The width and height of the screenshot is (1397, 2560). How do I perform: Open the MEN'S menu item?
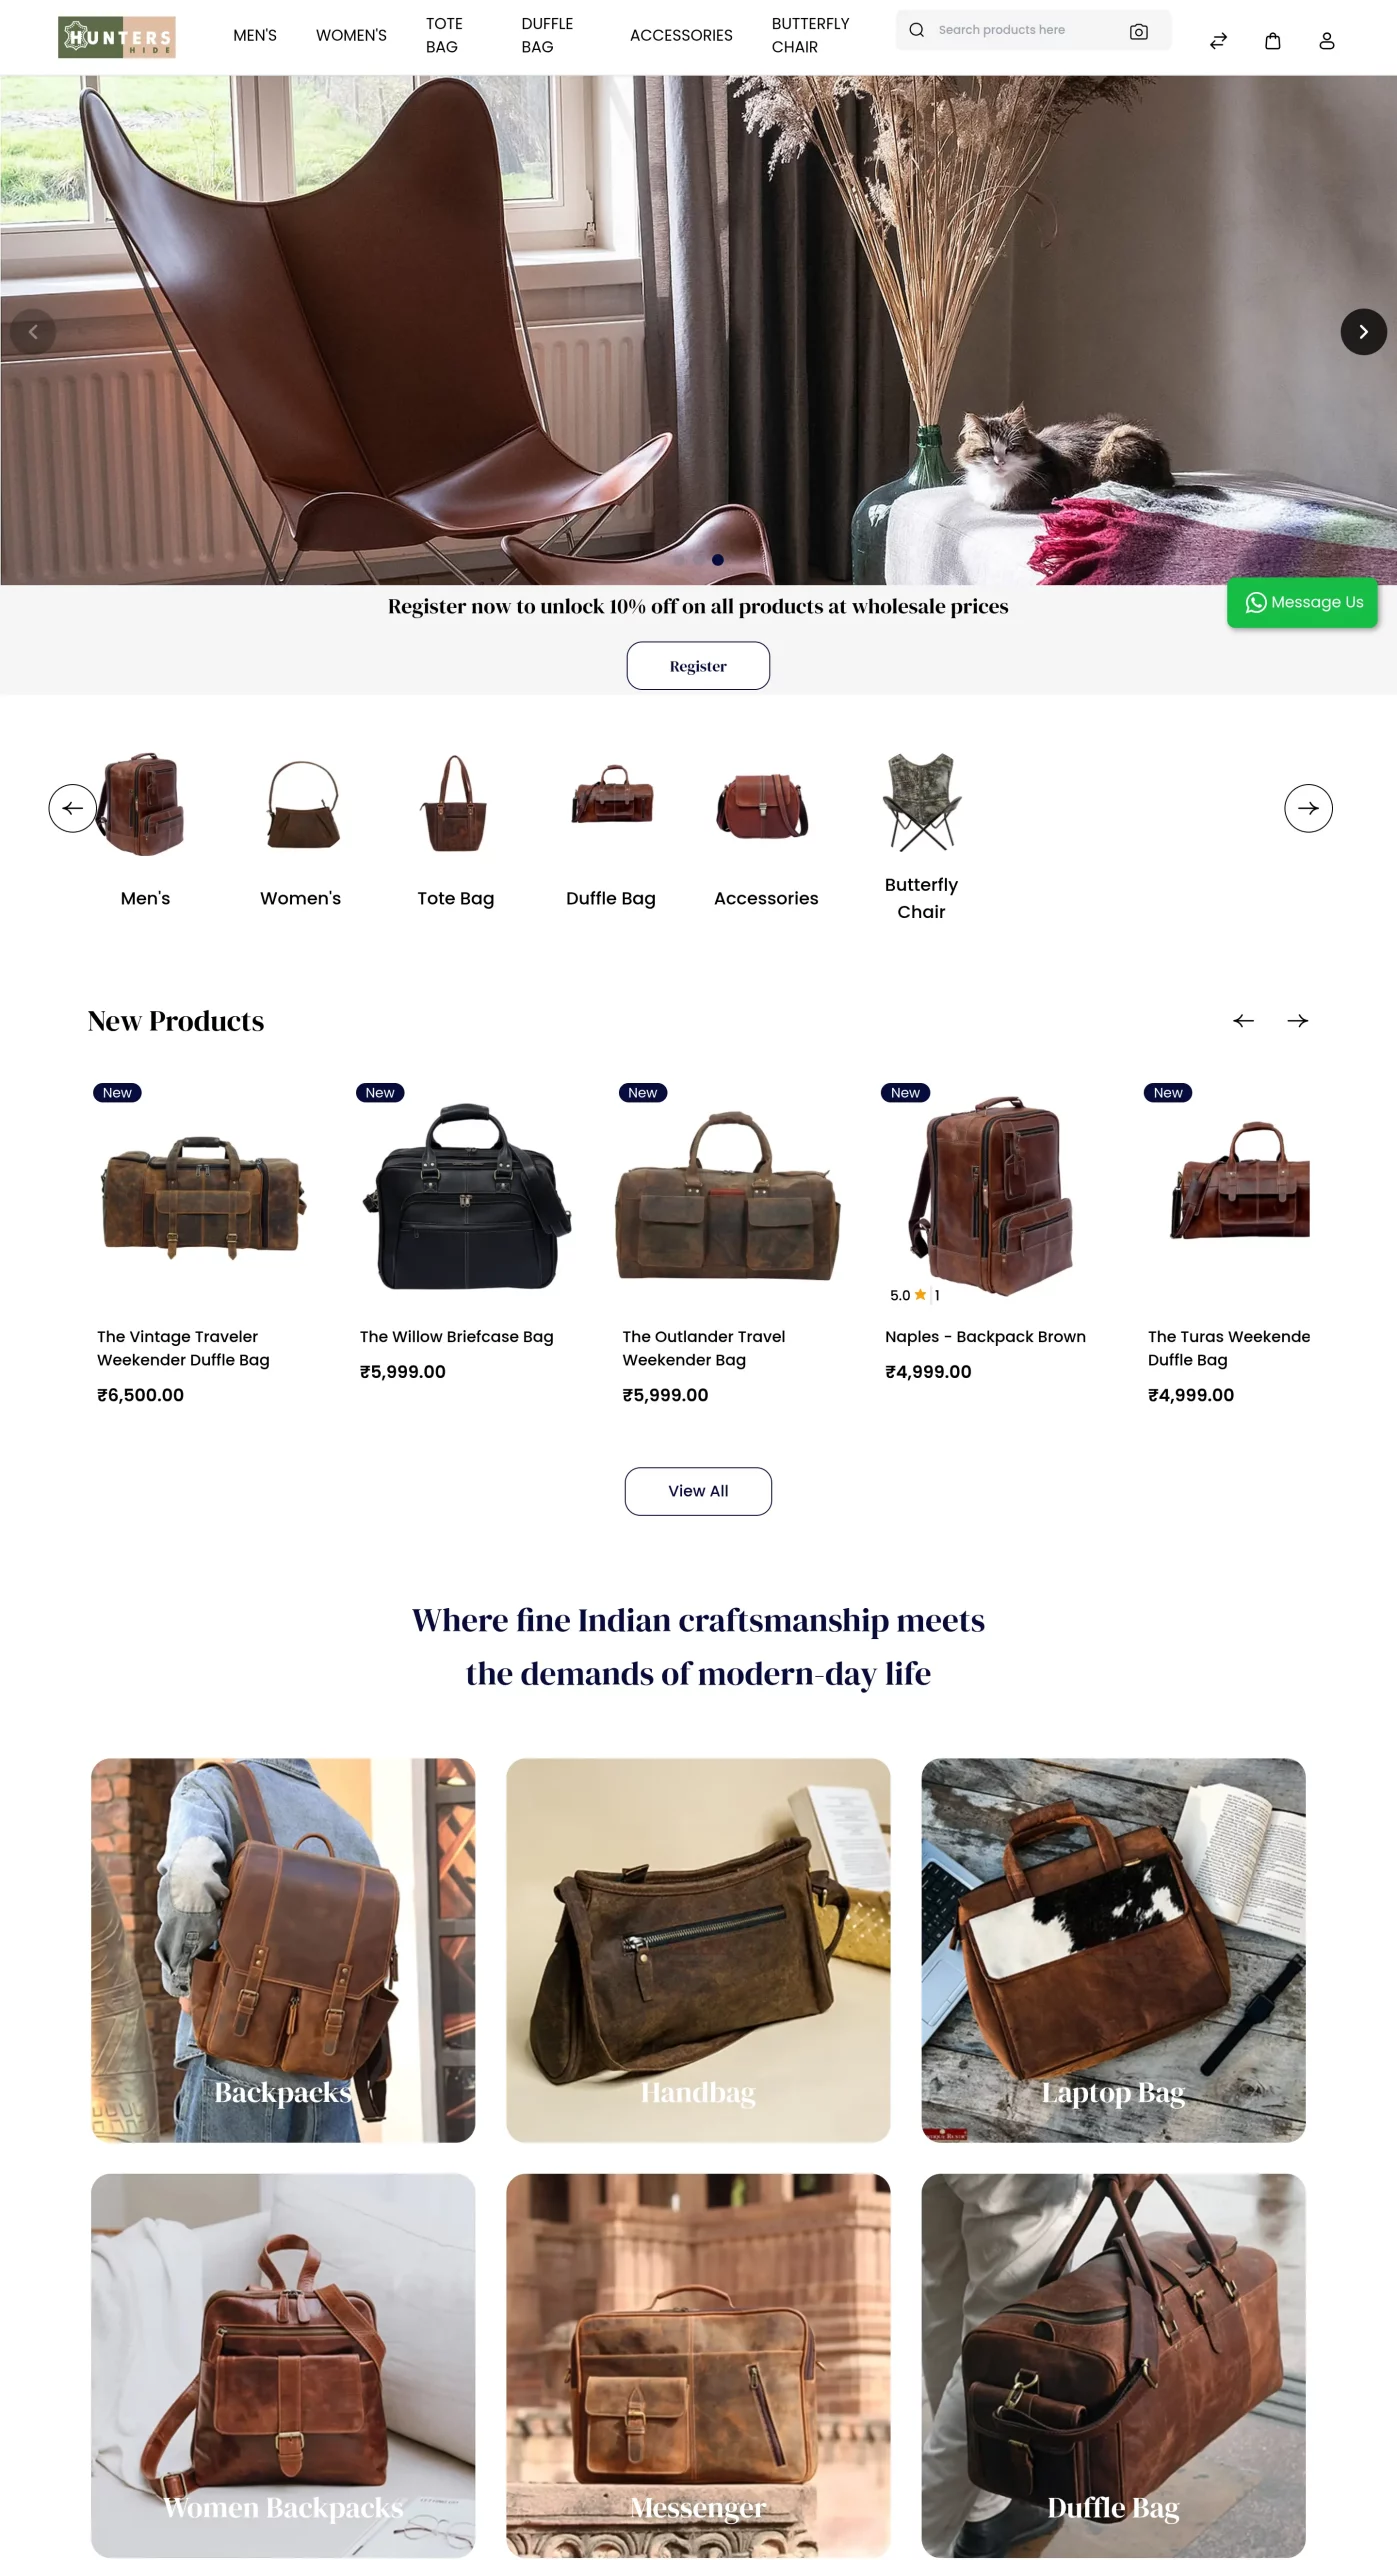(255, 35)
